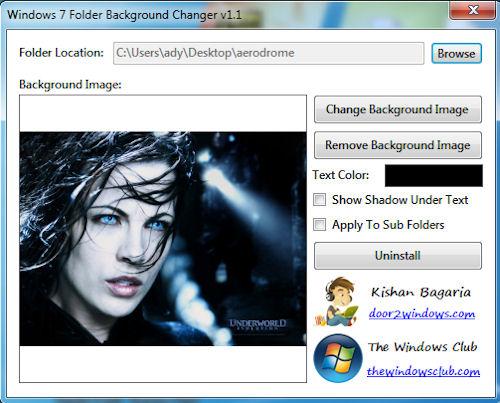500x403 pixels.
Task: Enable Show Shadow Under Text checkbox
Action: tap(319, 200)
